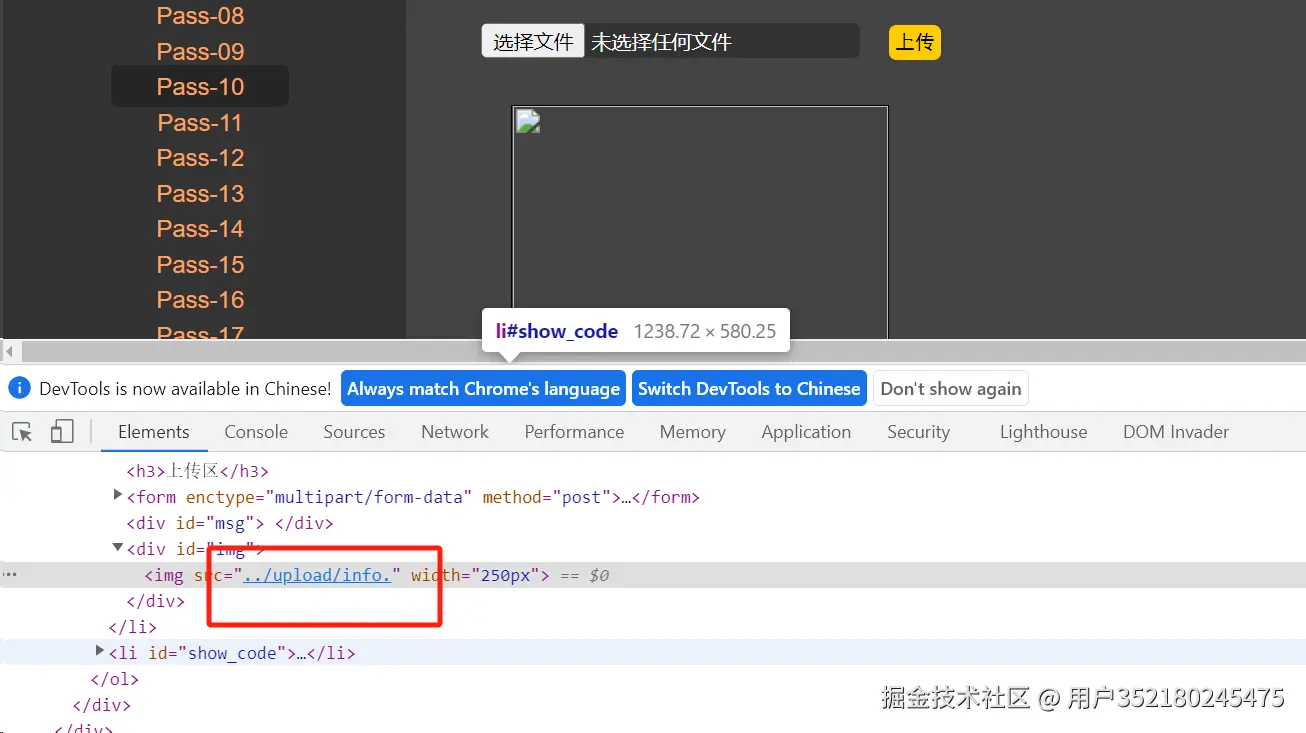This screenshot has height=733, width=1306.
Task: Click the horizontal scrollbar left arrow
Action: point(10,351)
